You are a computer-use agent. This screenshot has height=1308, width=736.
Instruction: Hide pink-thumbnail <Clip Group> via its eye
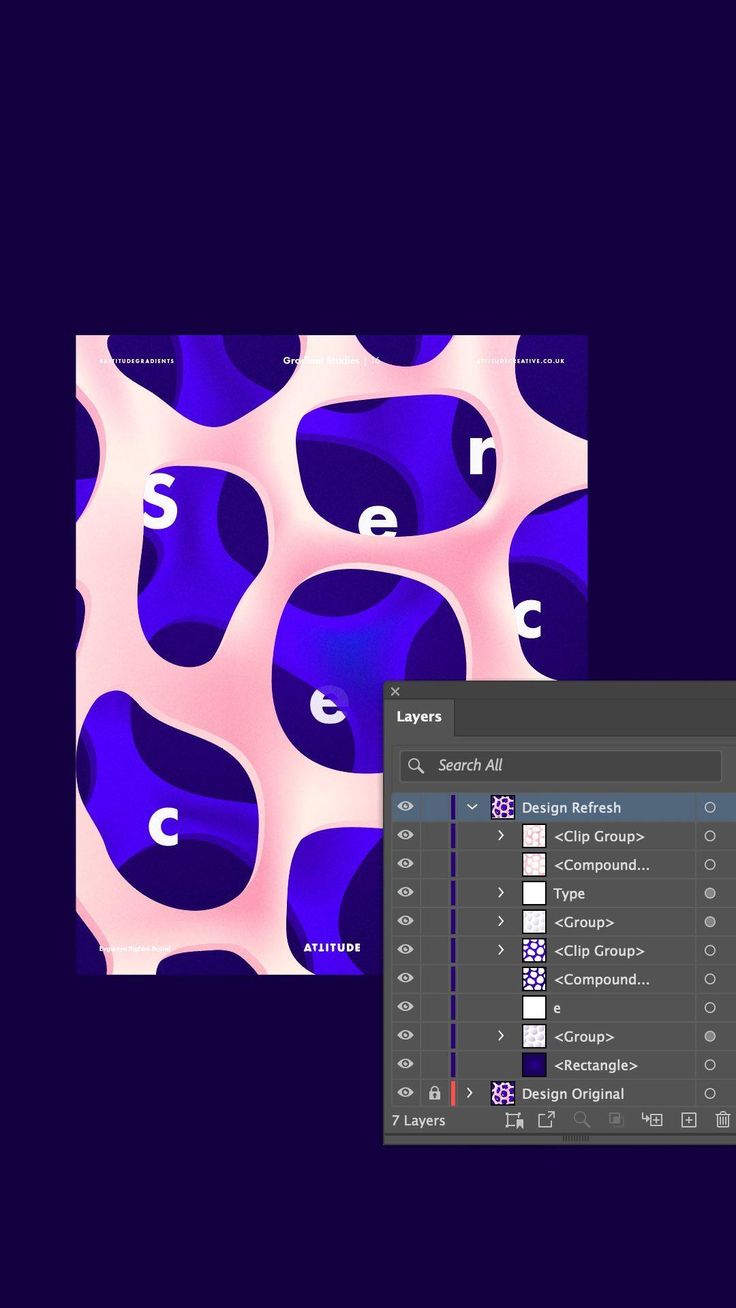(405, 835)
